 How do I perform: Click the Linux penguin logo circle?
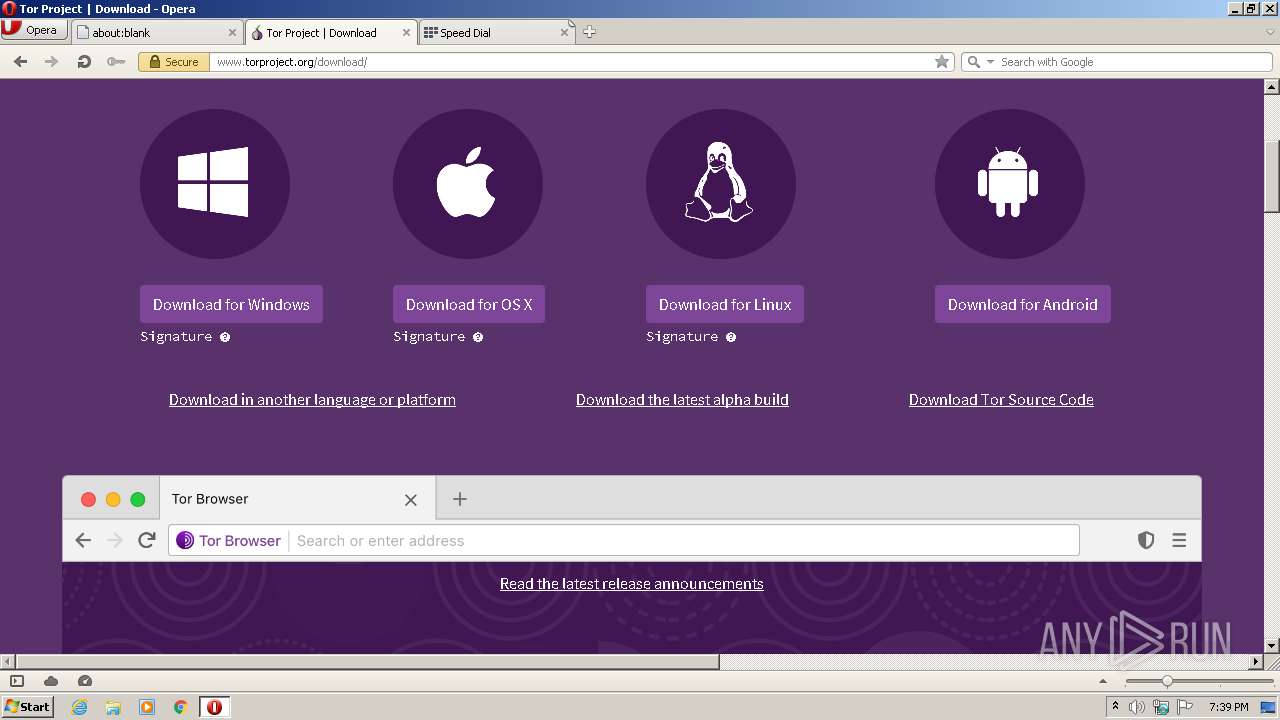(720, 184)
